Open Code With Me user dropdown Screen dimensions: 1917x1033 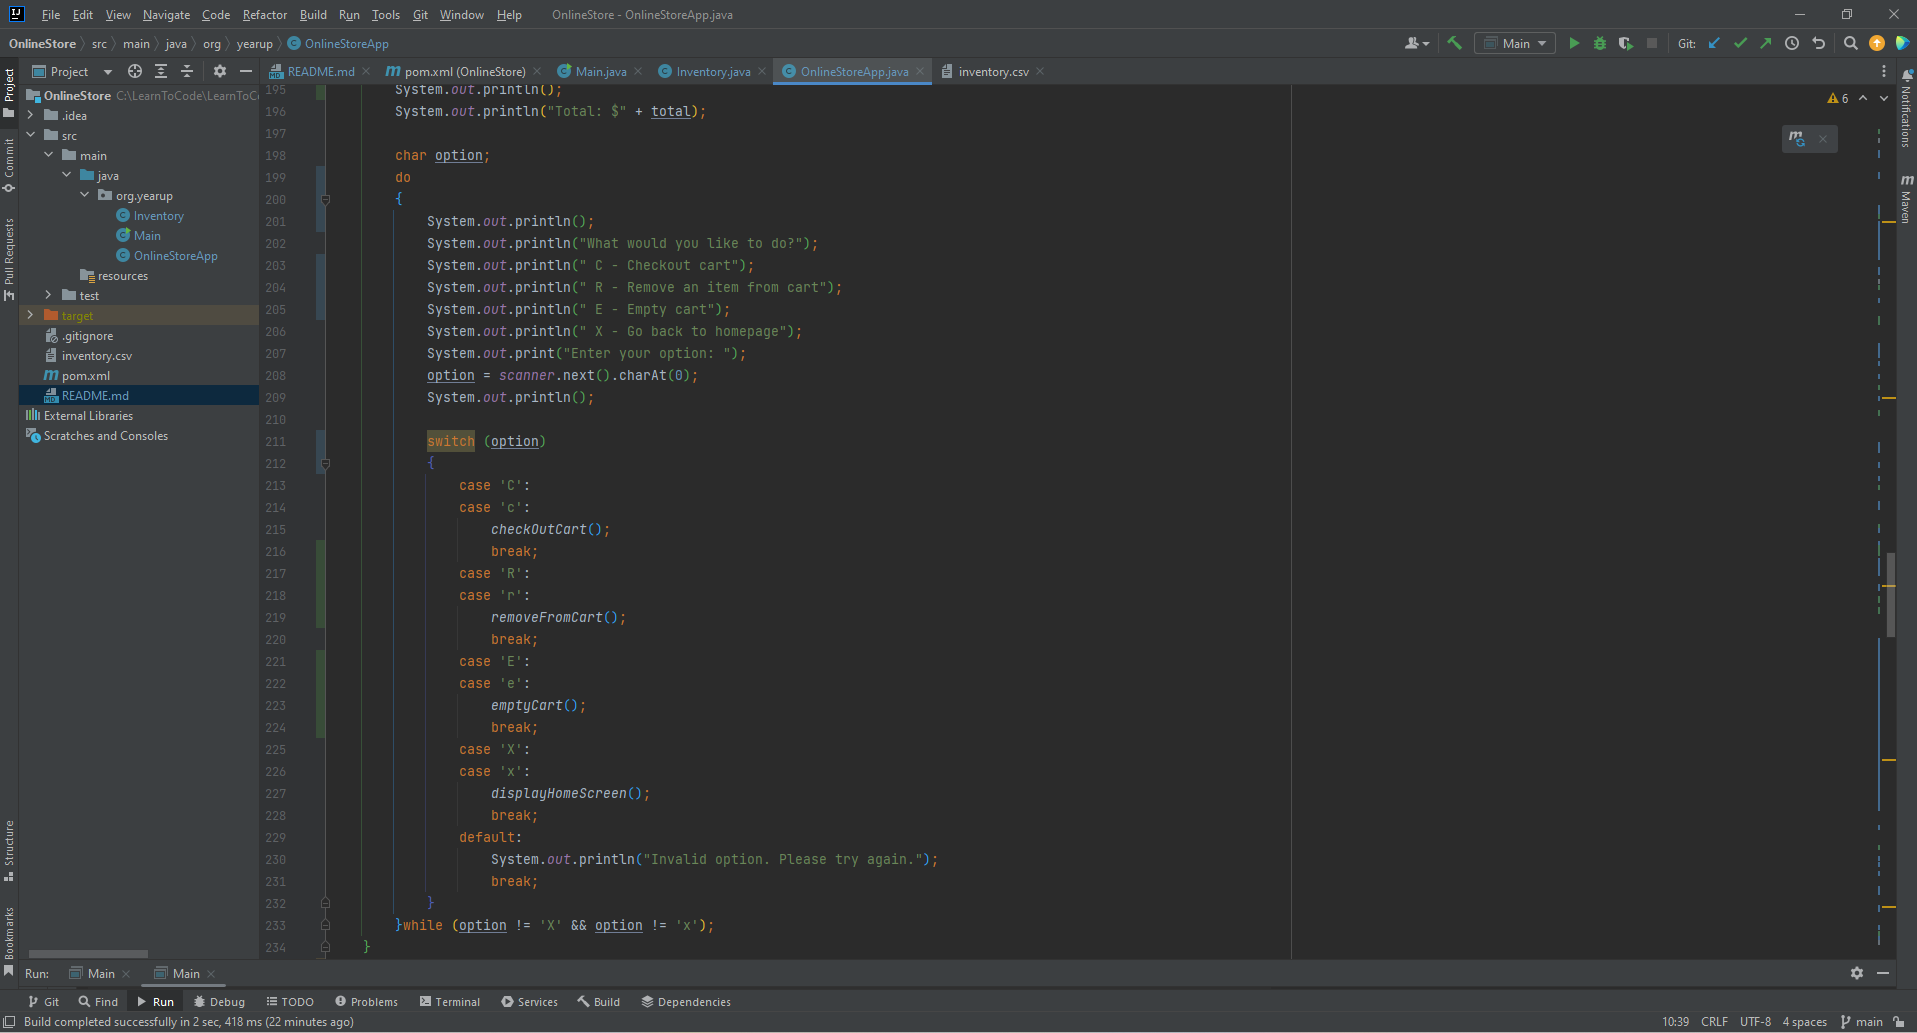[x=1417, y=43]
